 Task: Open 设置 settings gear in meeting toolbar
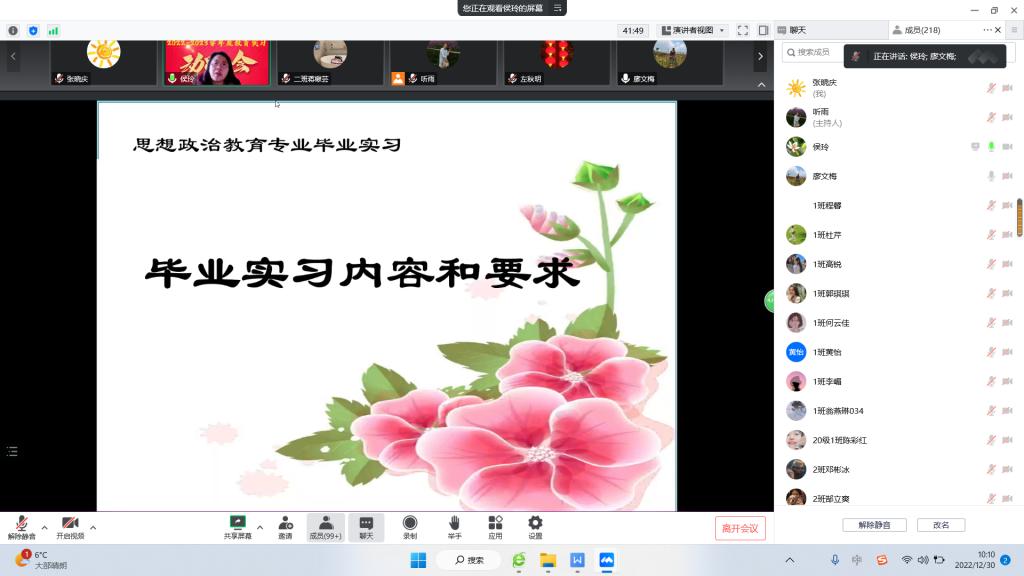tap(535, 523)
